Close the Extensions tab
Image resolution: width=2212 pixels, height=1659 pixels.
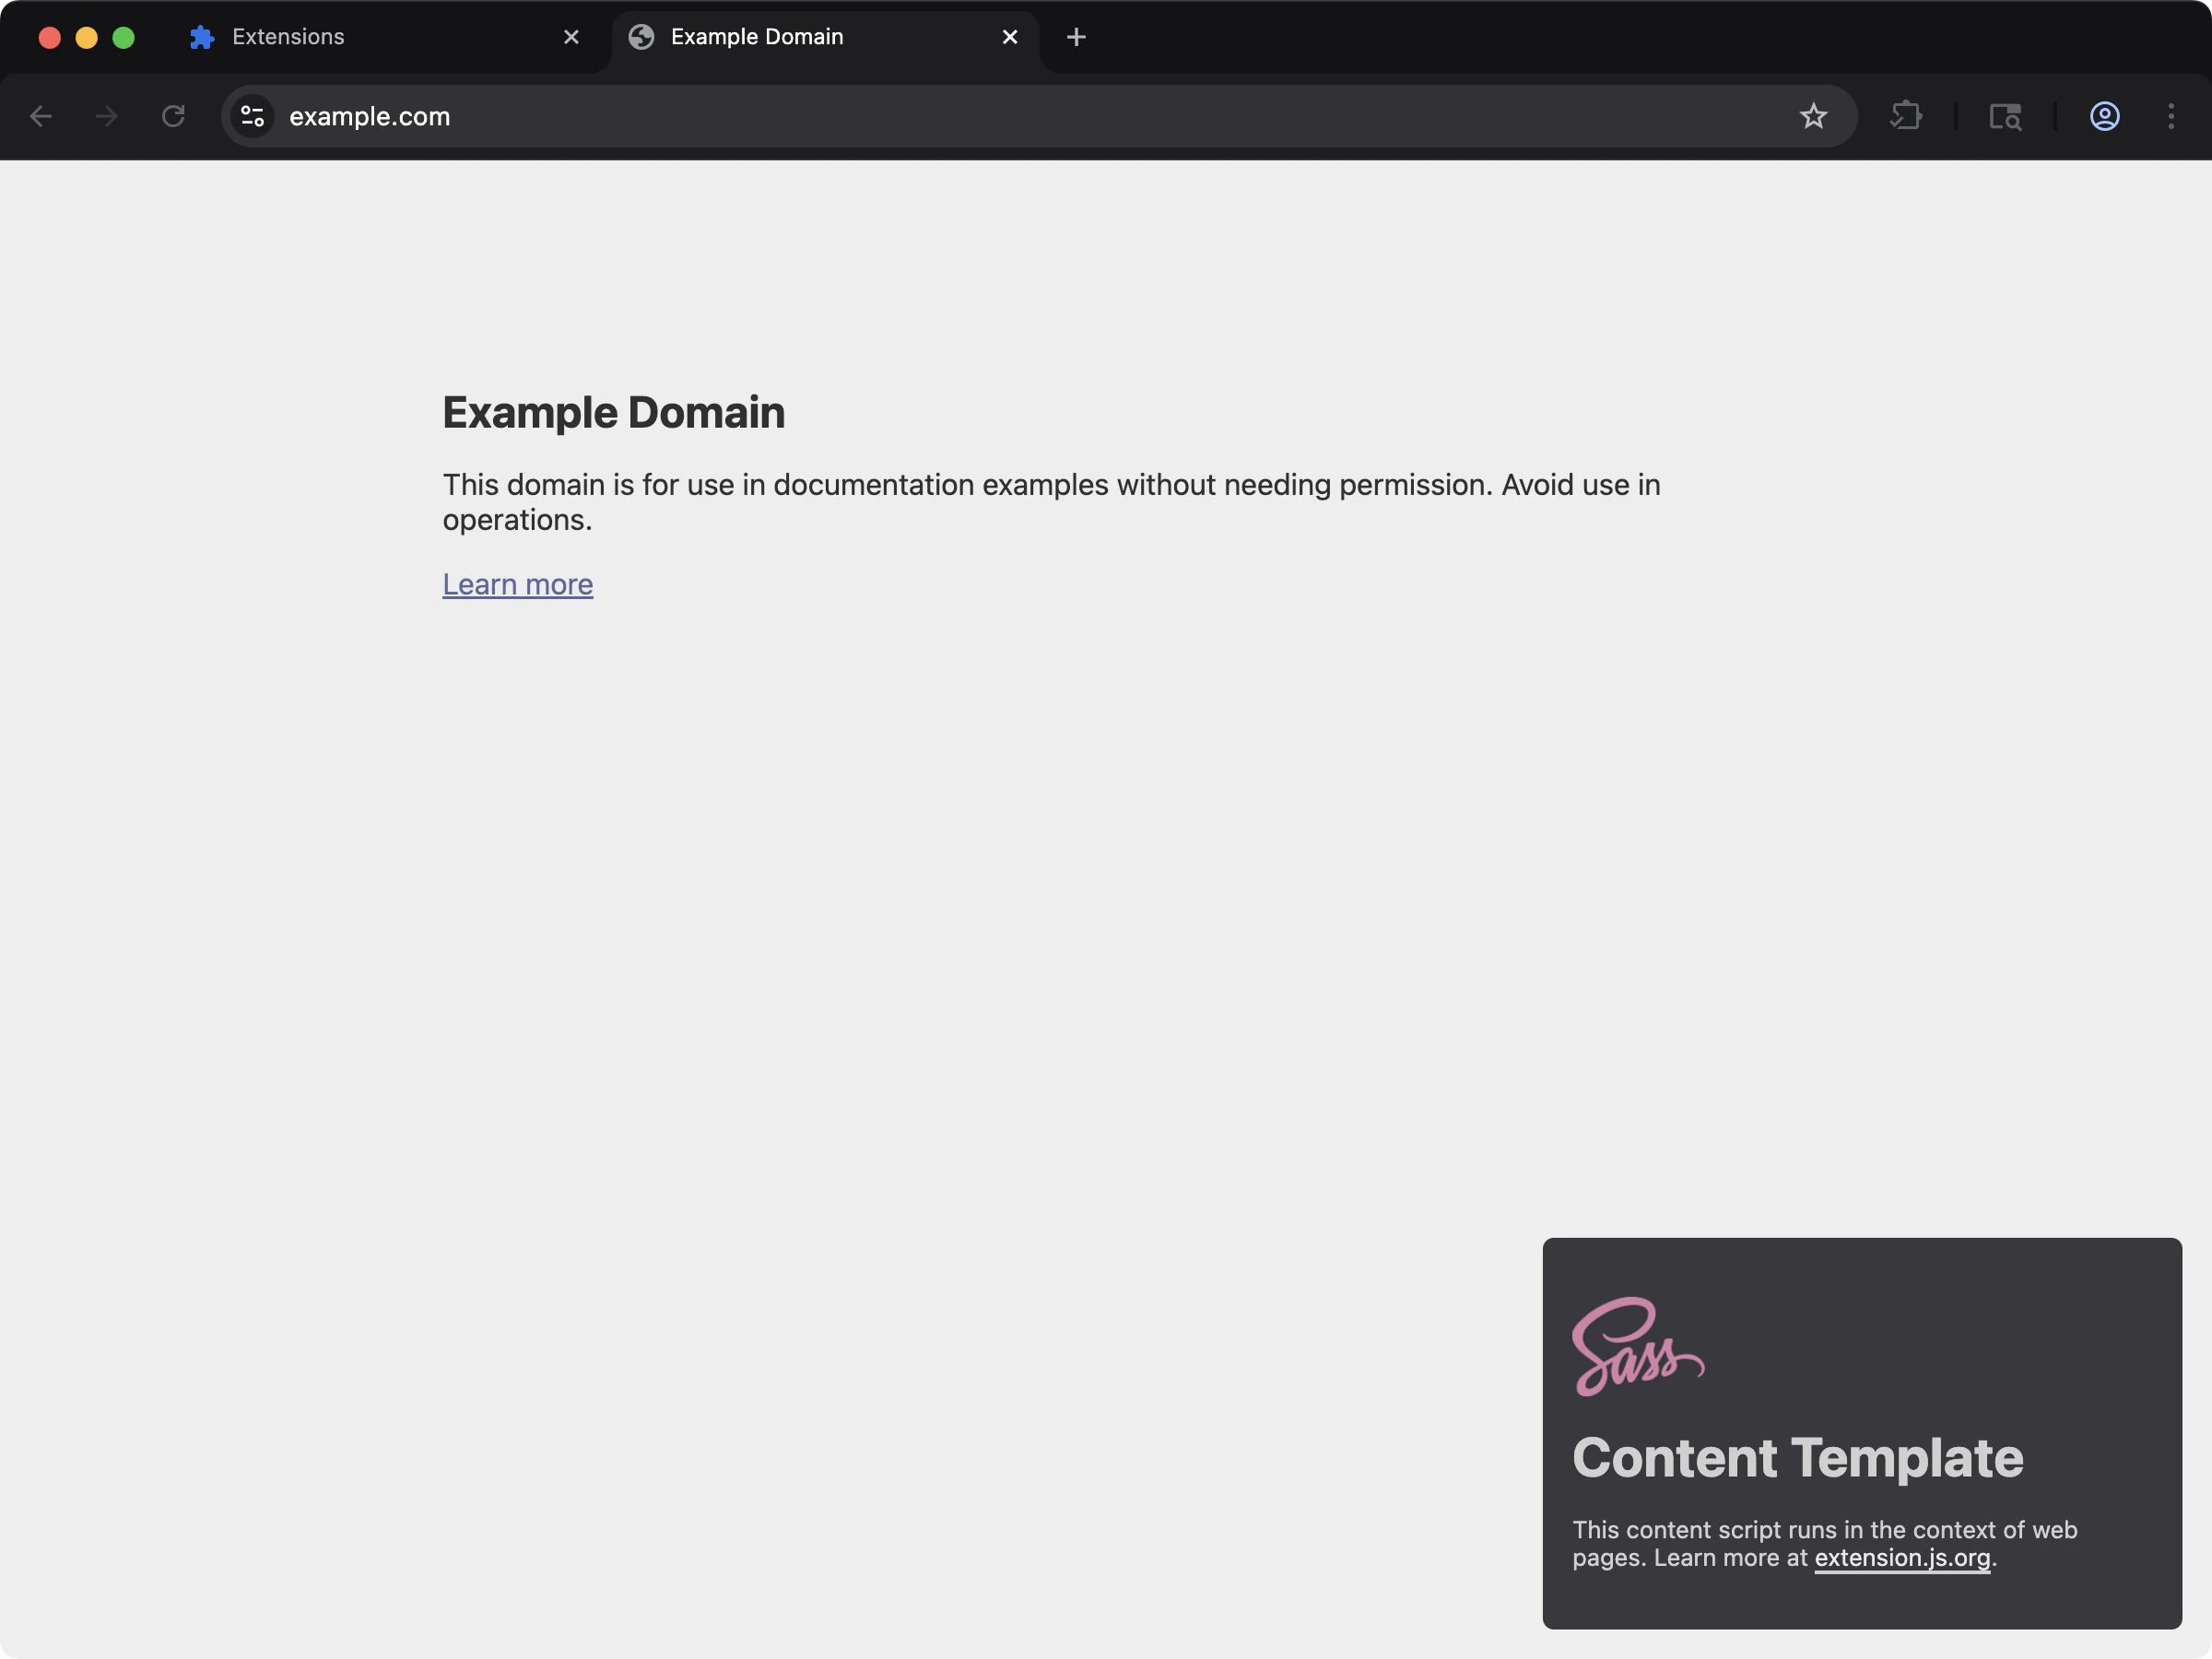571,36
